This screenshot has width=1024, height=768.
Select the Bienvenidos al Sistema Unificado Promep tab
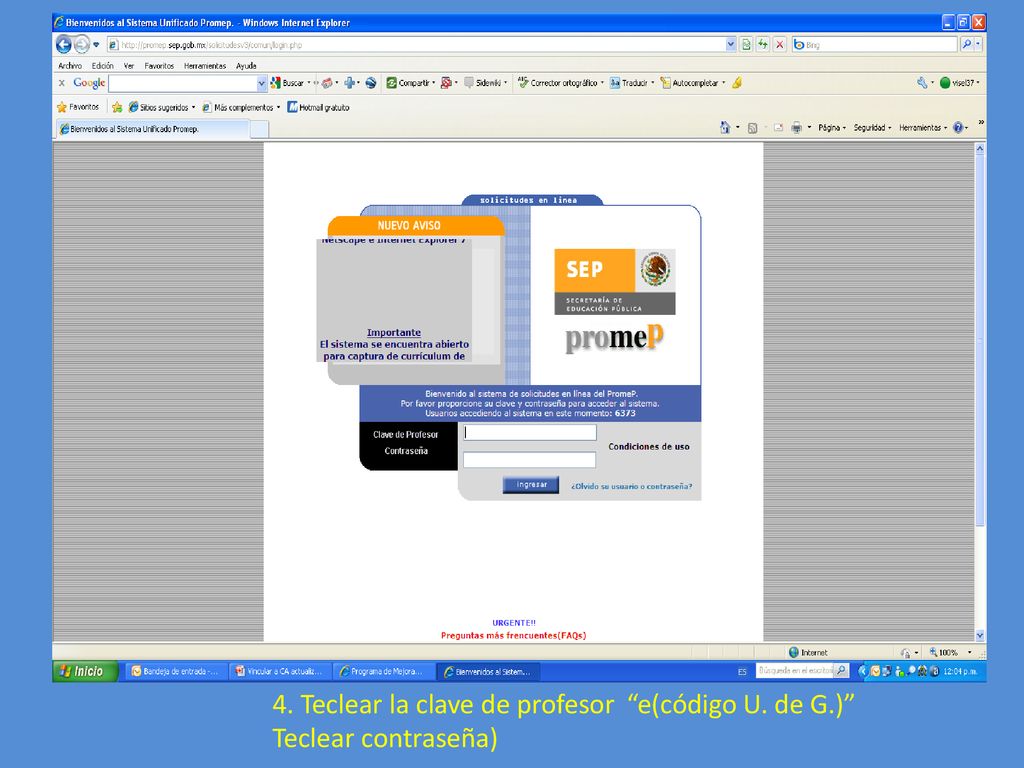click(152, 129)
